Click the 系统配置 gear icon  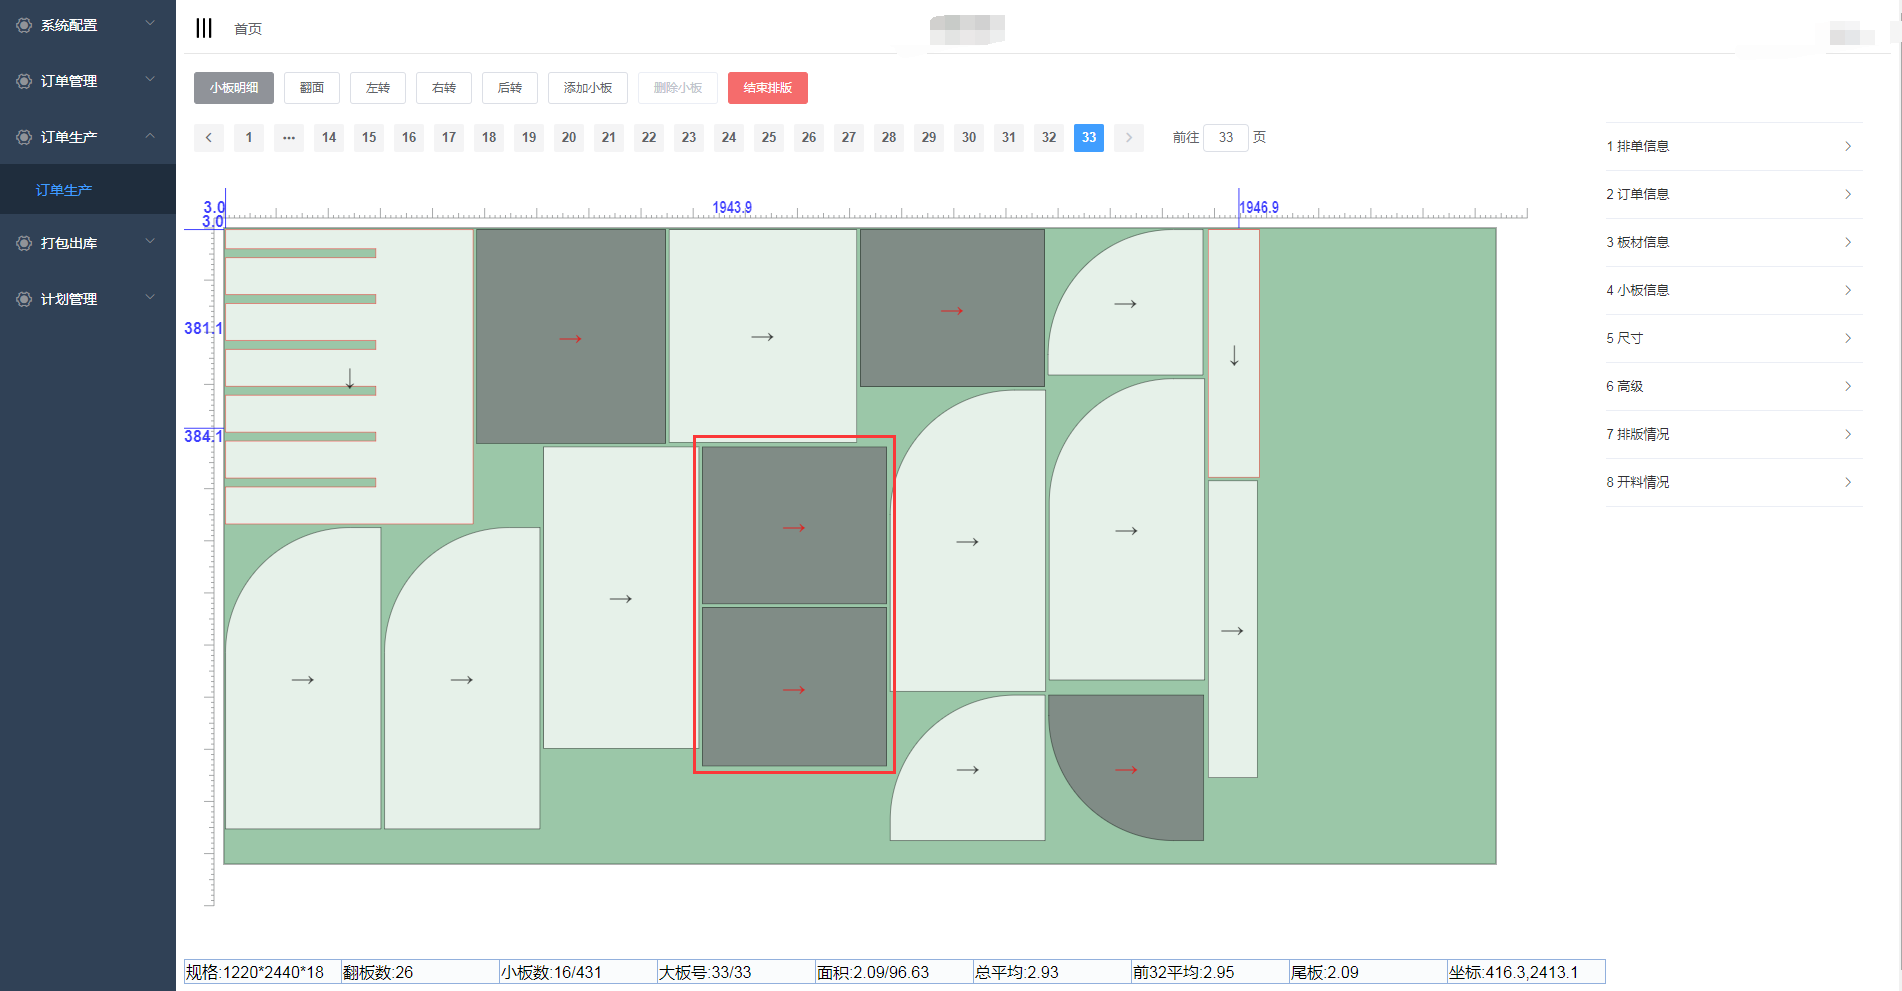pos(24,25)
